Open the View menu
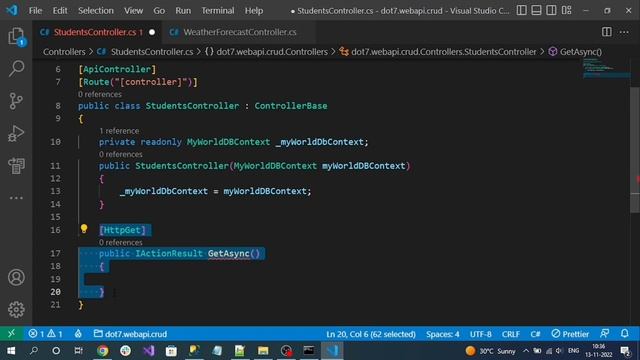Screen dimensions: 640x360 tap(133, 11)
